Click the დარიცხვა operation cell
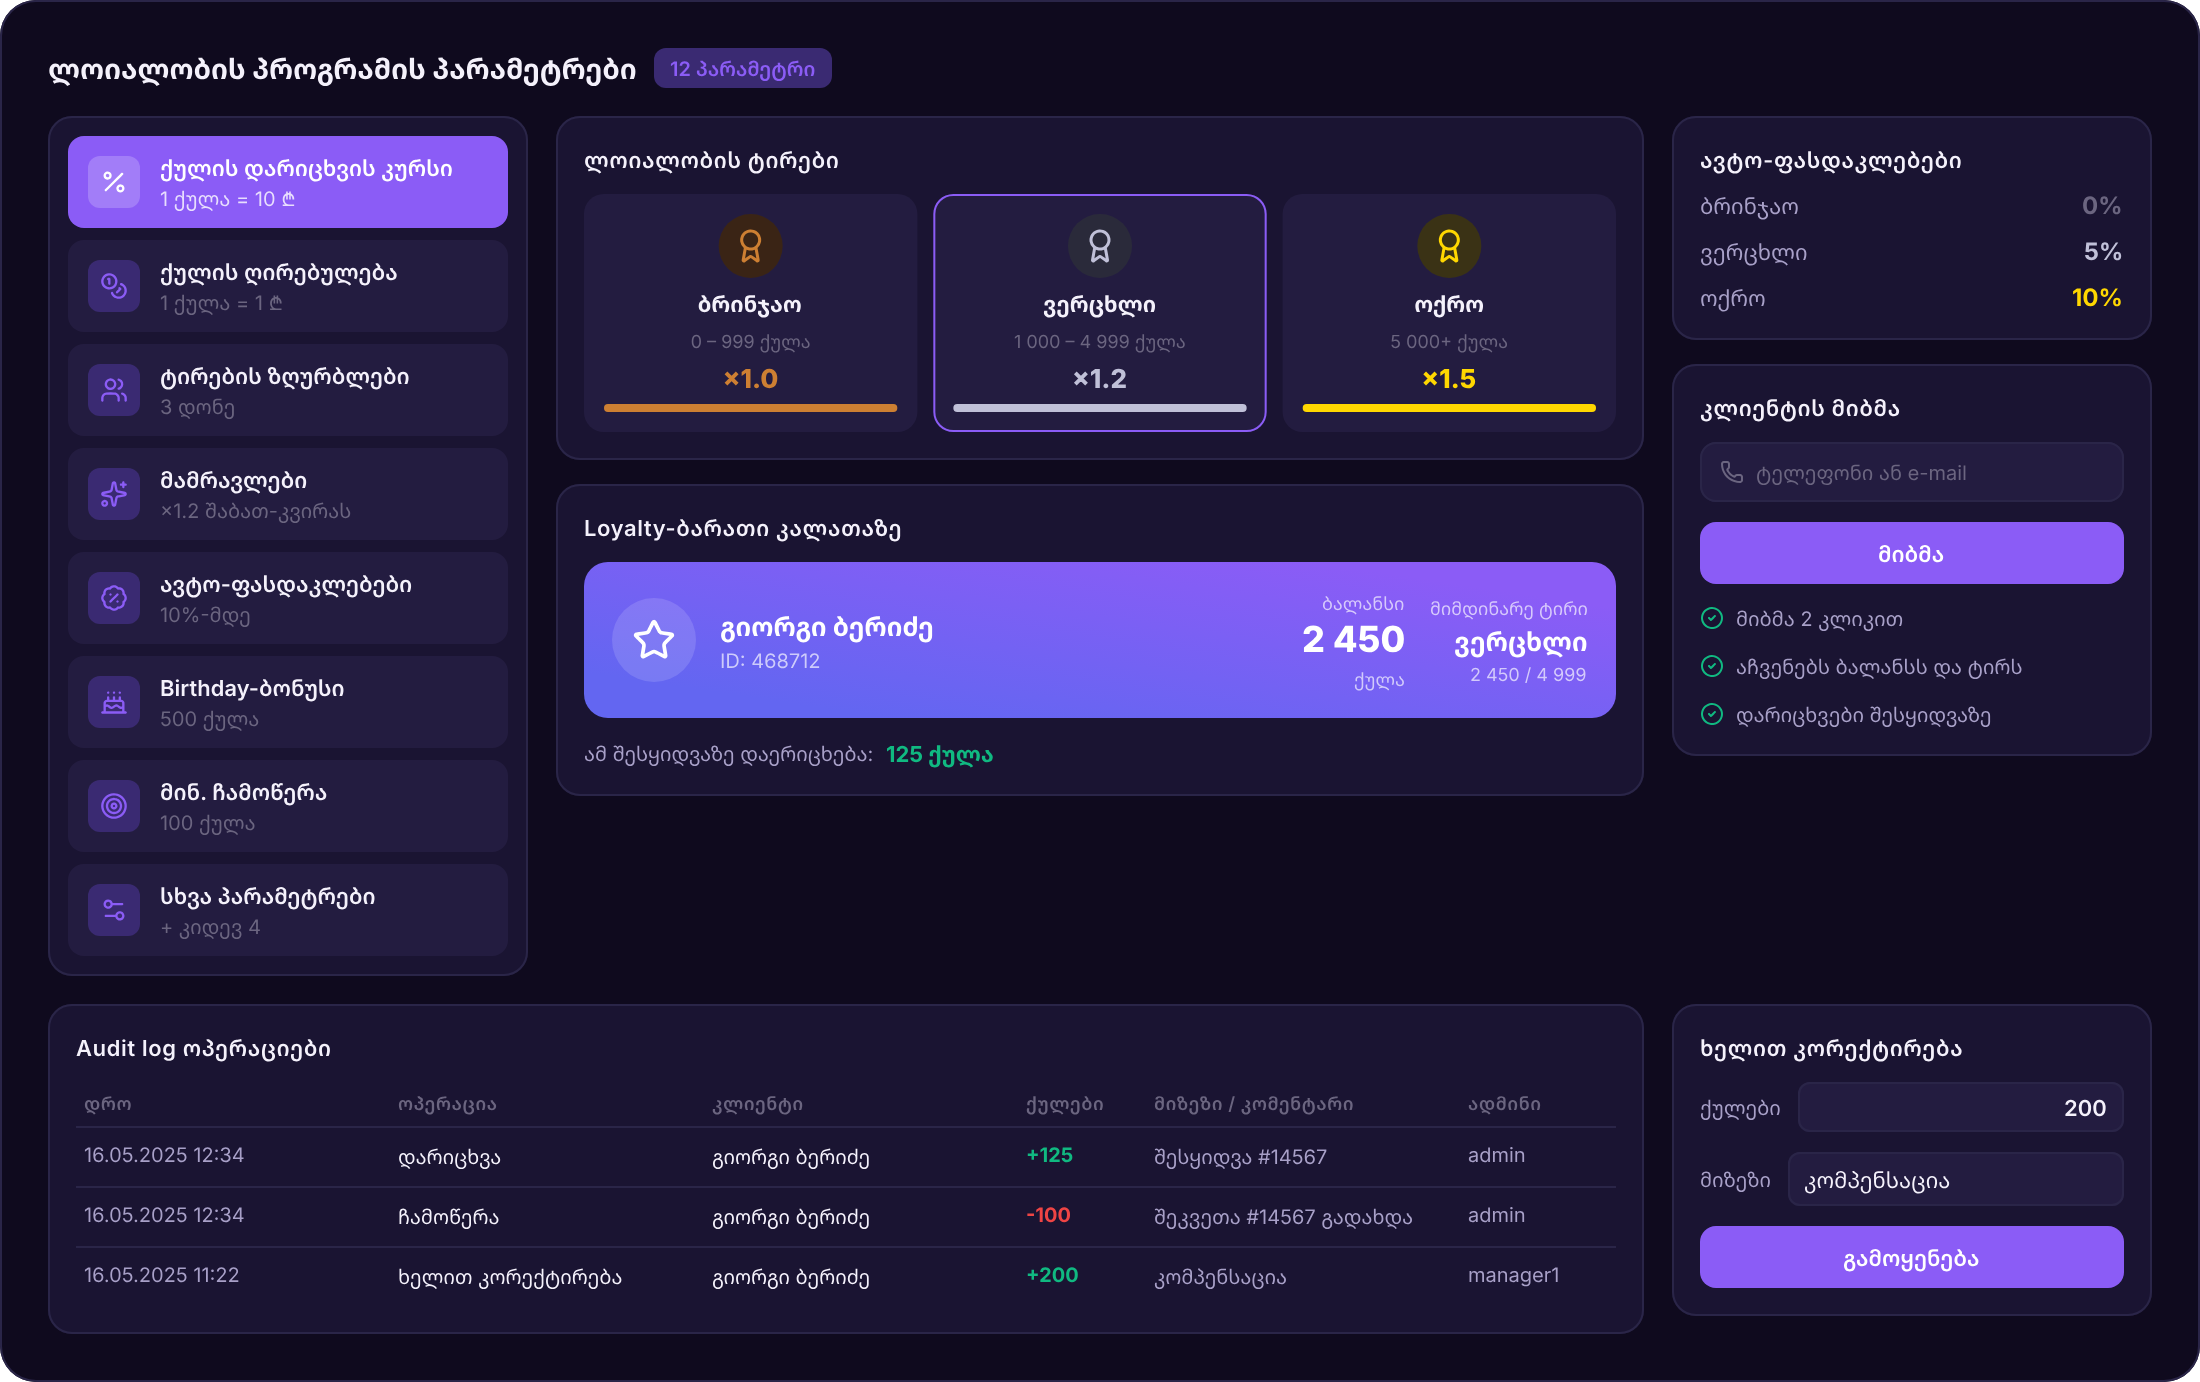The image size is (2200, 1382). pos(449,1156)
